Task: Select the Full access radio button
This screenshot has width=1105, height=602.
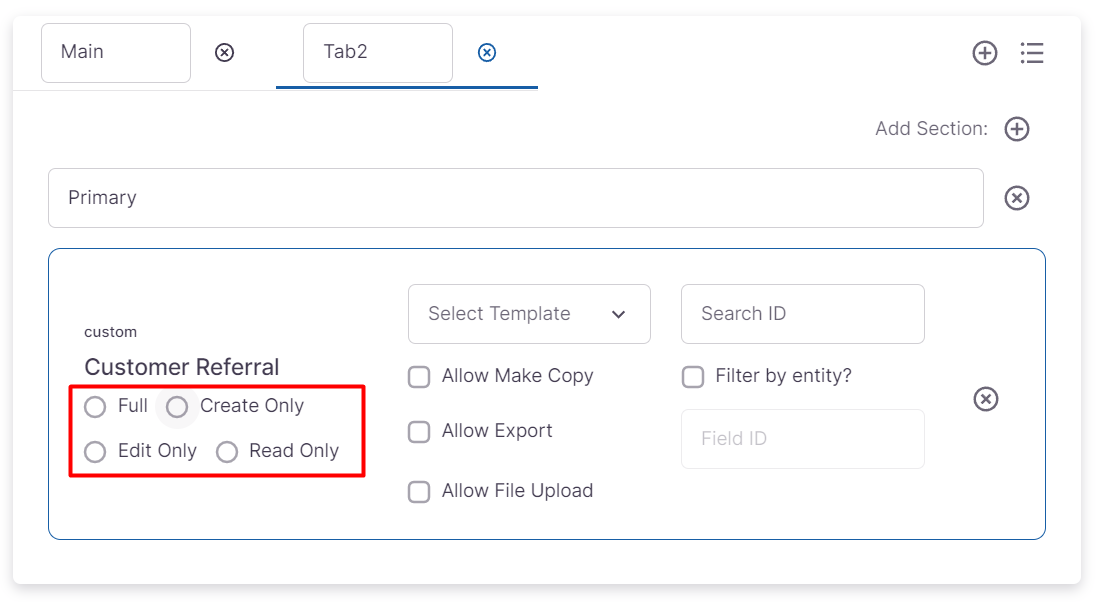Action: pyautogui.click(x=95, y=407)
